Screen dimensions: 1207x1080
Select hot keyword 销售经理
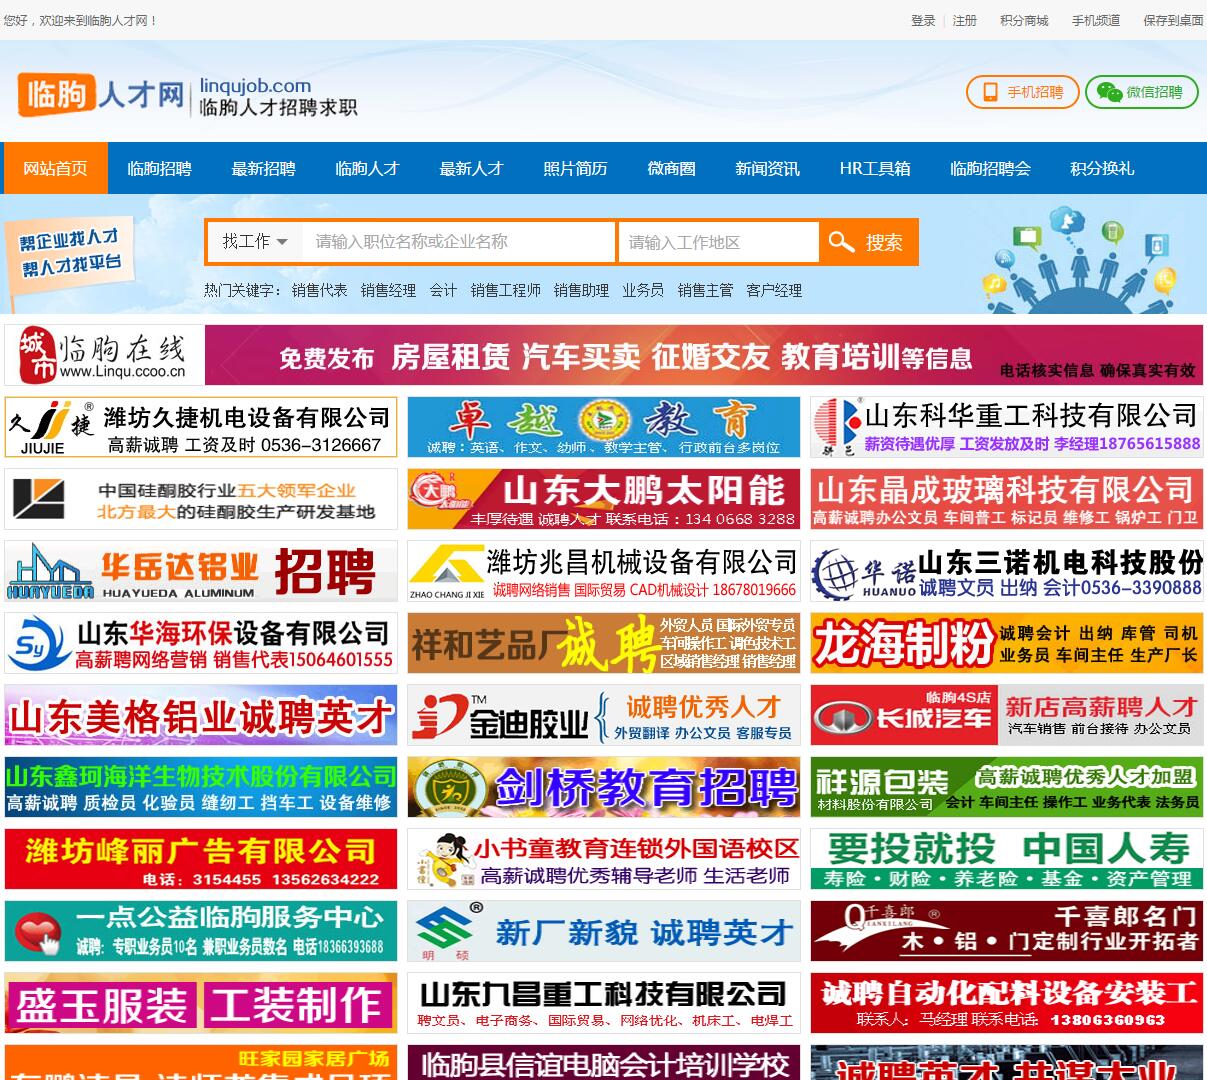click(x=388, y=290)
